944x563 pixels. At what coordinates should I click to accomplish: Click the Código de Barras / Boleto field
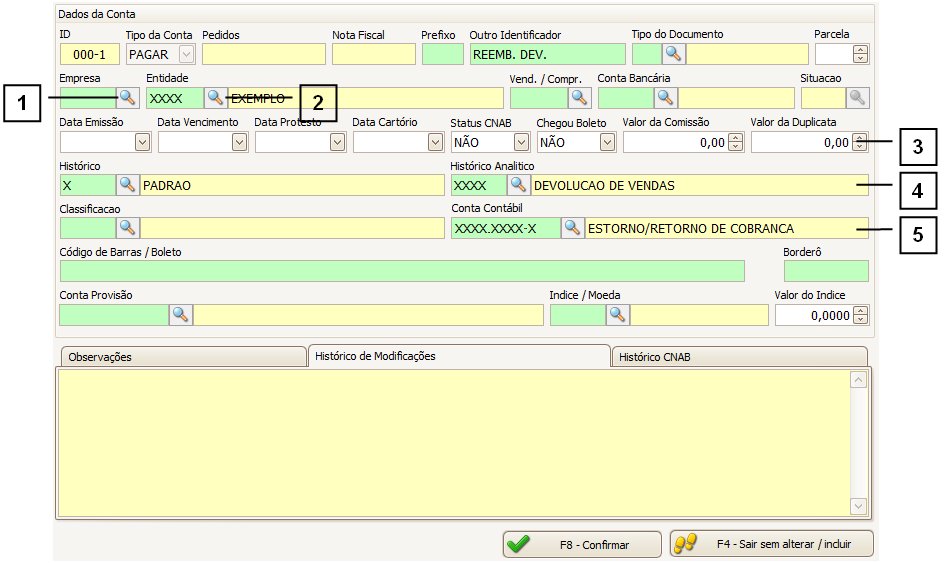[x=401, y=271]
